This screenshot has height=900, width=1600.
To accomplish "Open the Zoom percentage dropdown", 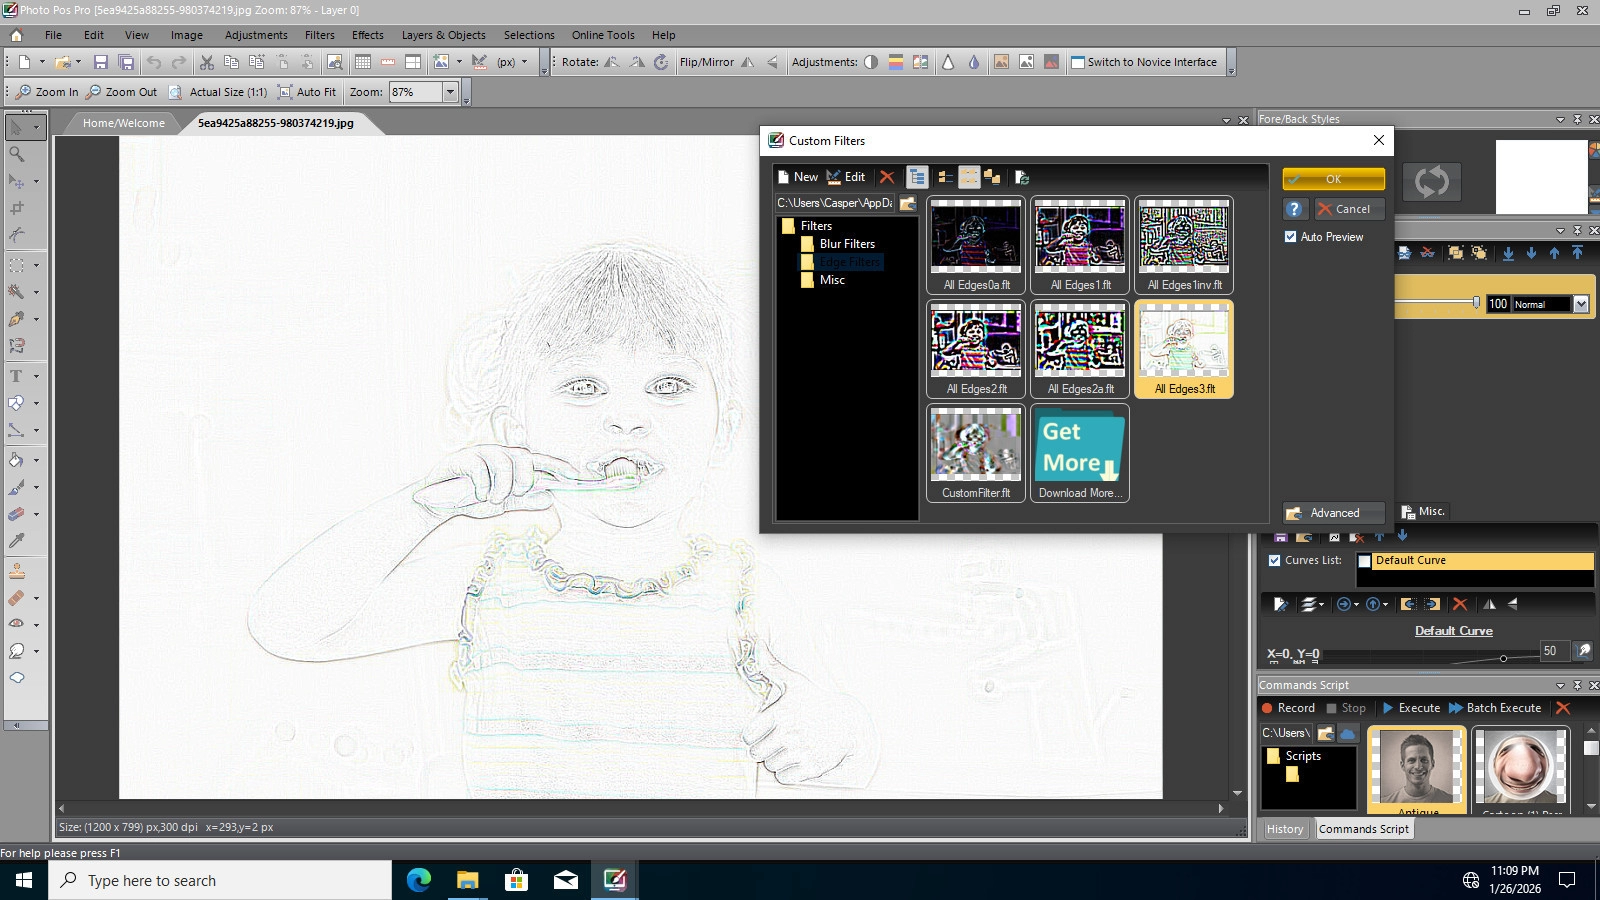I will pyautogui.click(x=450, y=92).
